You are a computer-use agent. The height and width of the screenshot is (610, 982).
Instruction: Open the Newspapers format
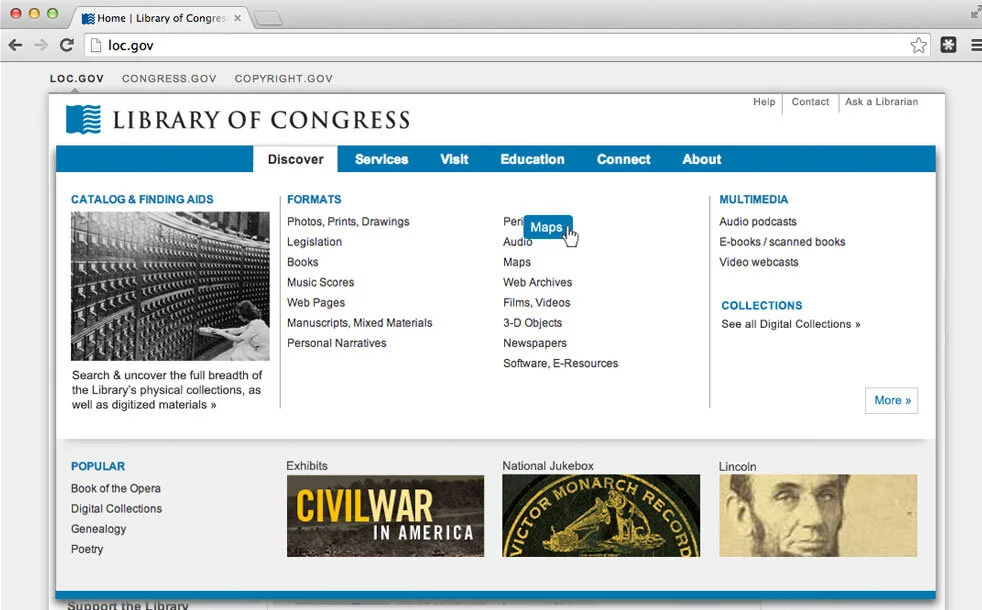[535, 343]
